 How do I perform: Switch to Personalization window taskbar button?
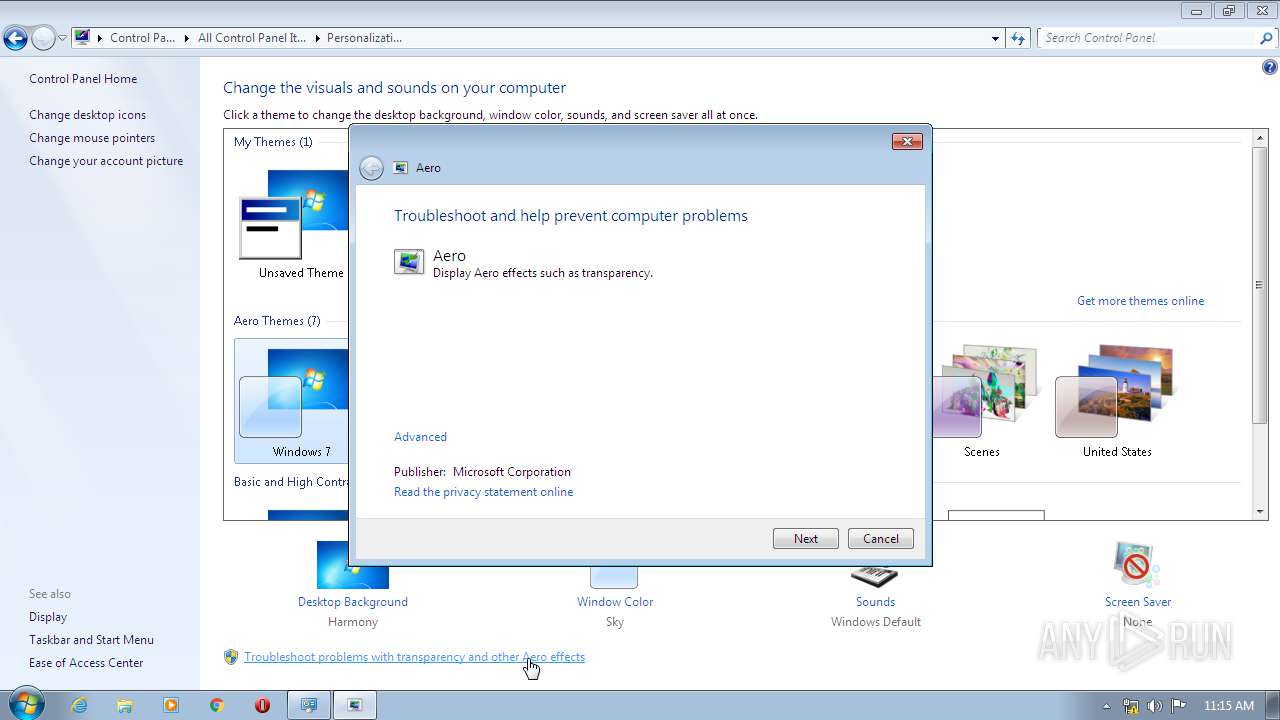click(x=309, y=705)
